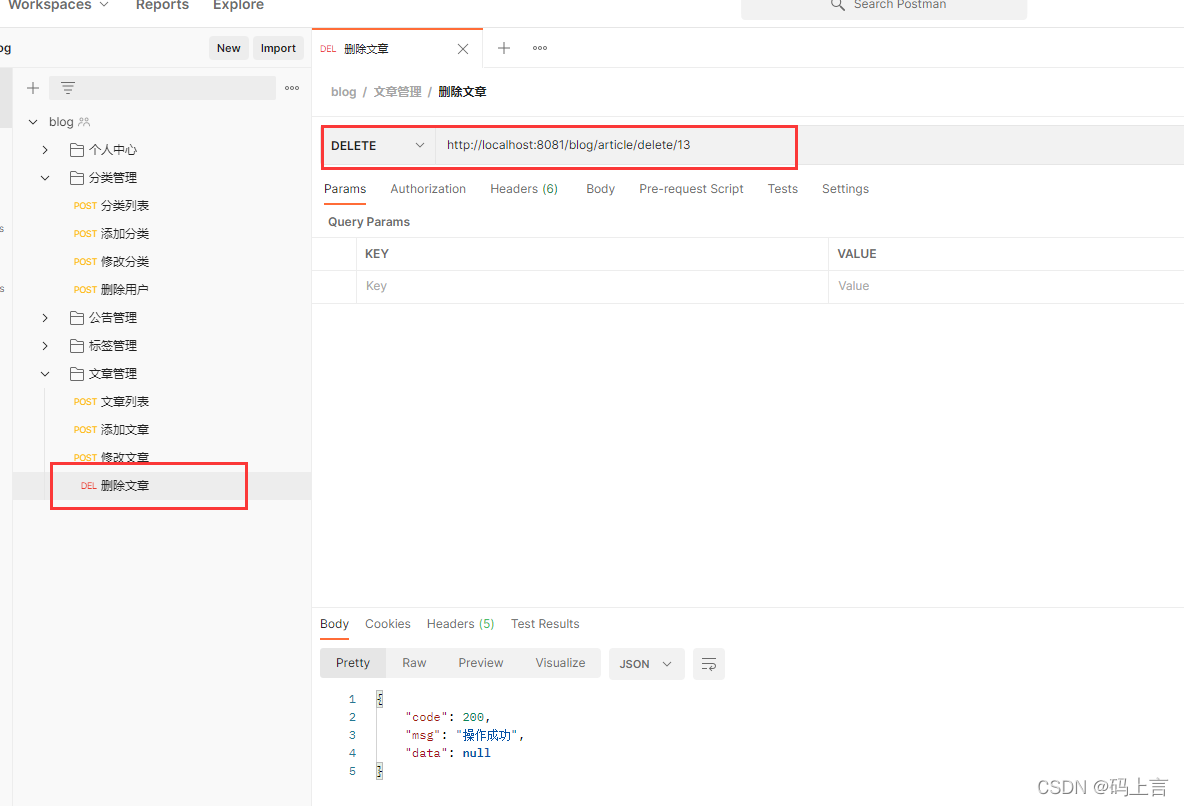Click the "操作成功" msg value
Image resolution: width=1184 pixels, height=806 pixels.
coord(487,735)
